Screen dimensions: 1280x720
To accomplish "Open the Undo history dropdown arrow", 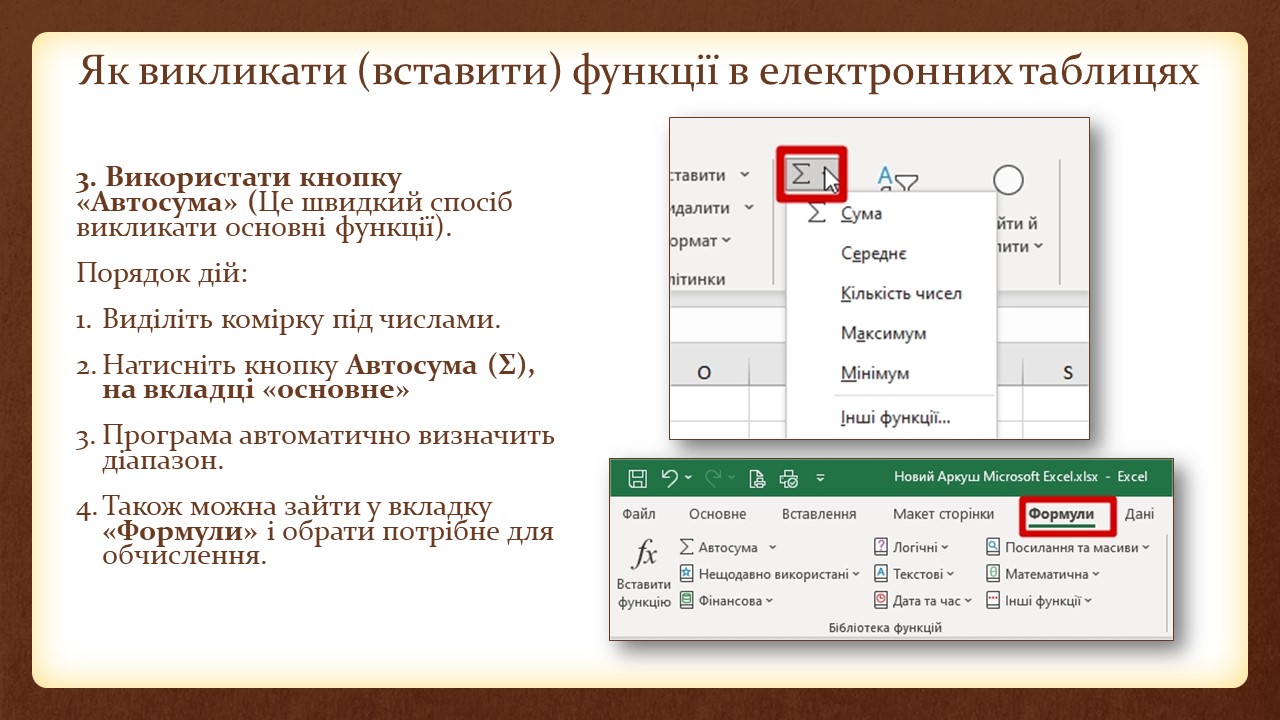I will (x=689, y=478).
